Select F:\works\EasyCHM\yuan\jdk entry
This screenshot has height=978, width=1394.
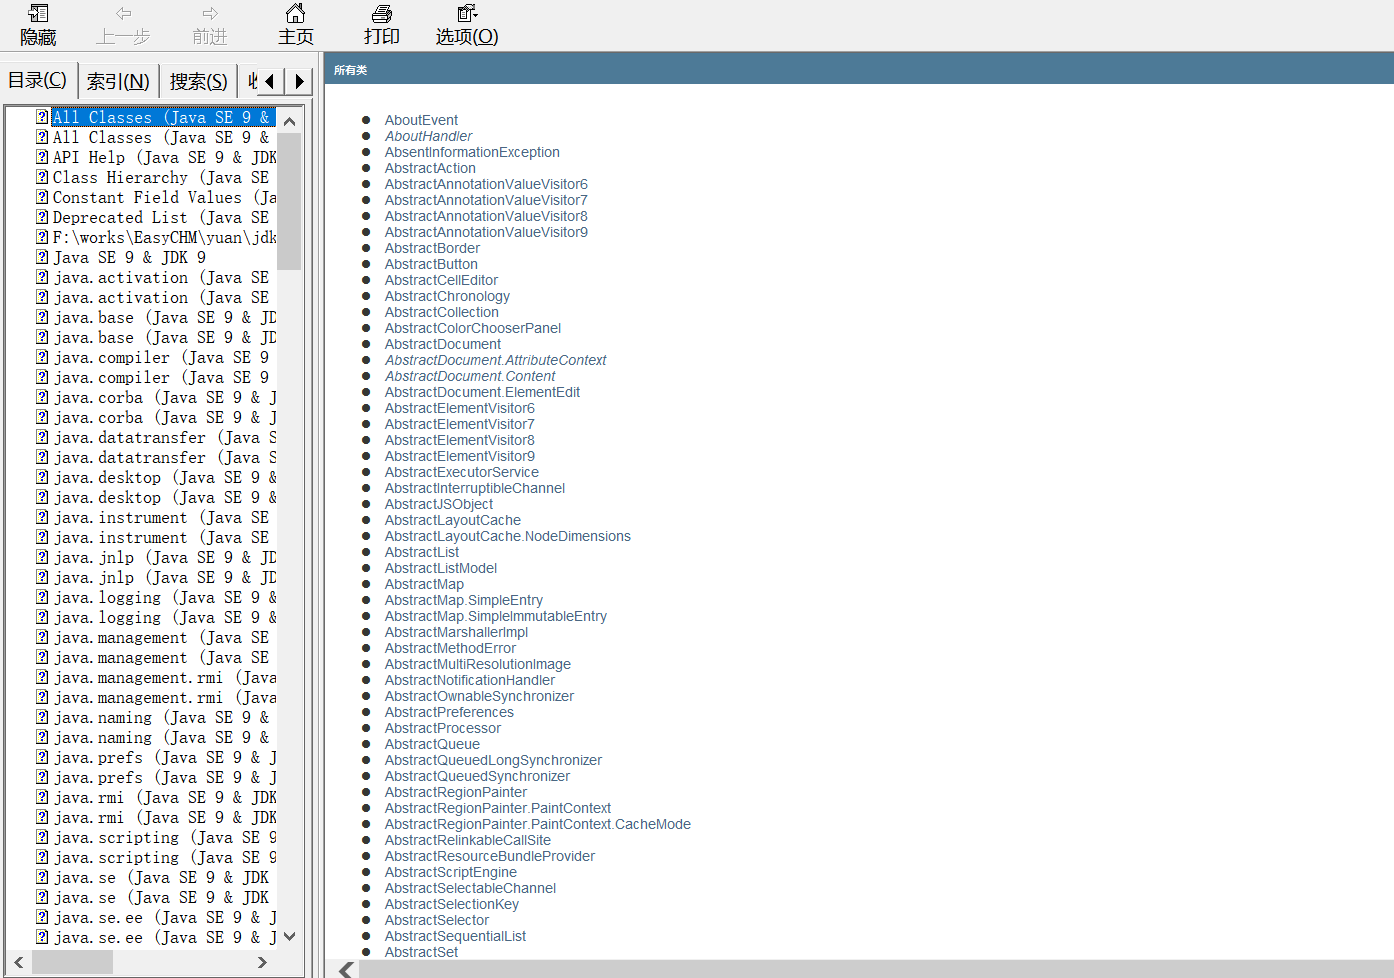[164, 237]
